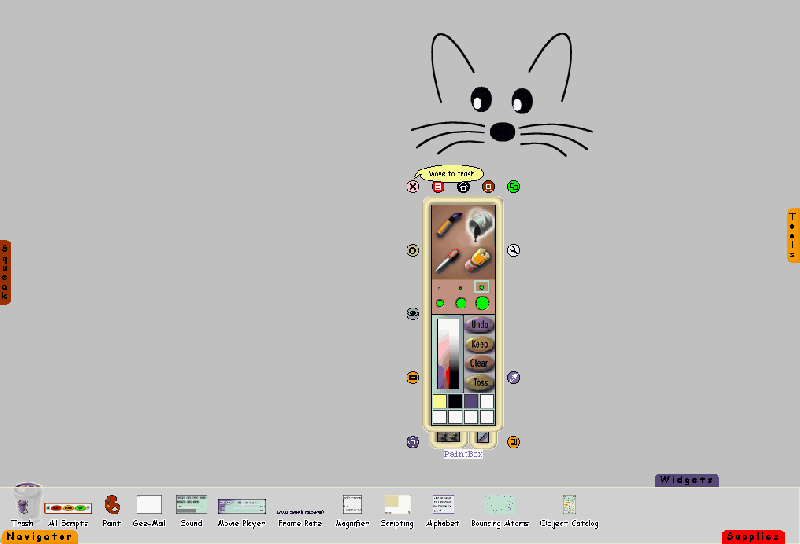The image size is (800, 544).
Task: Choose the eraser tool in PaintBox
Action: pyautogui.click(x=479, y=261)
